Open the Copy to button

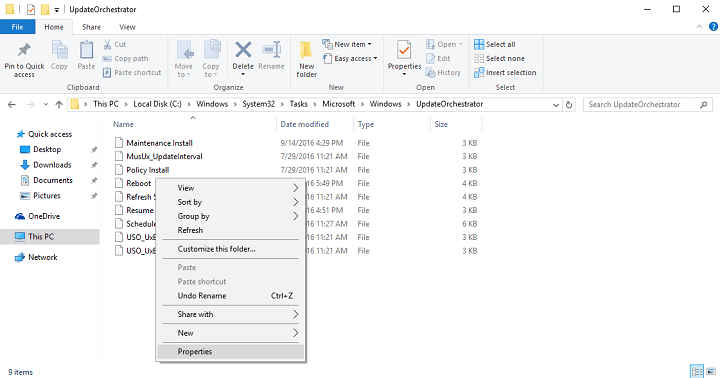point(211,58)
